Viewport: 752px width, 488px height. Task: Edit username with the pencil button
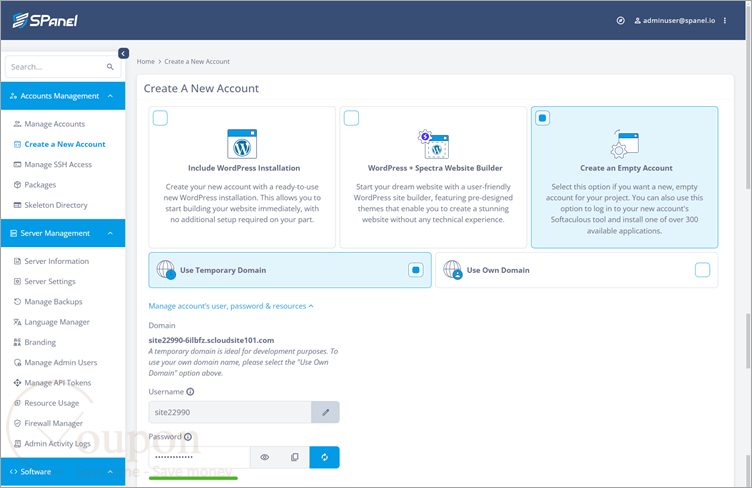(326, 412)
